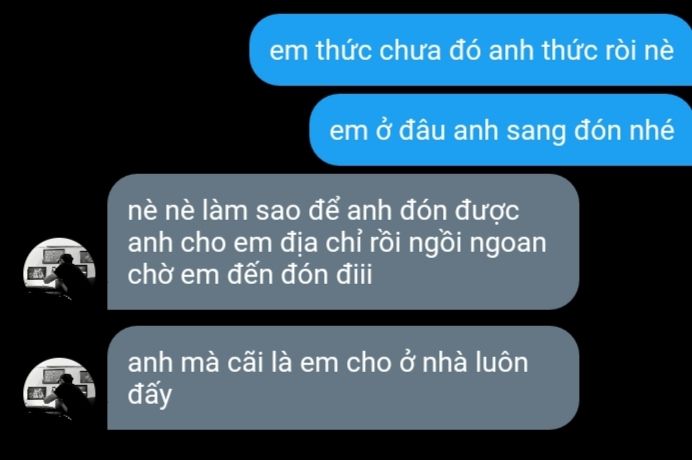Tap the gray 'nè nè làm sao để anh đón được' bubble
Screen dimensions: 692x460
pos(343,242)
